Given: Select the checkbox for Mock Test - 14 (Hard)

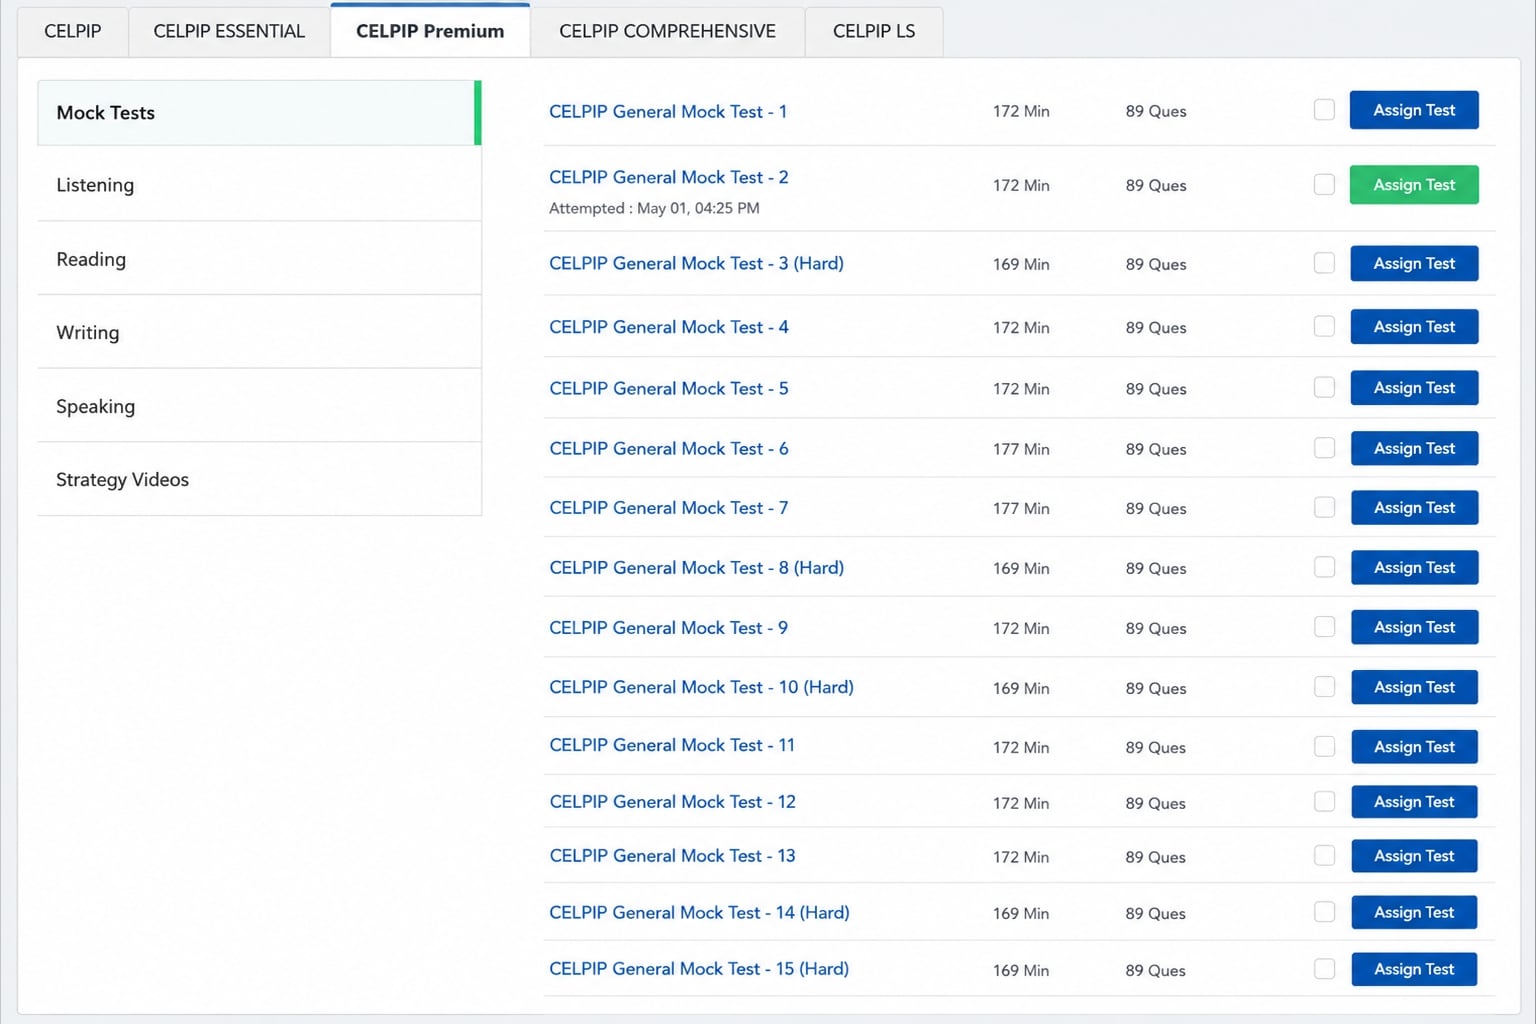Looking at the screenshot, I should (1324, 912).
